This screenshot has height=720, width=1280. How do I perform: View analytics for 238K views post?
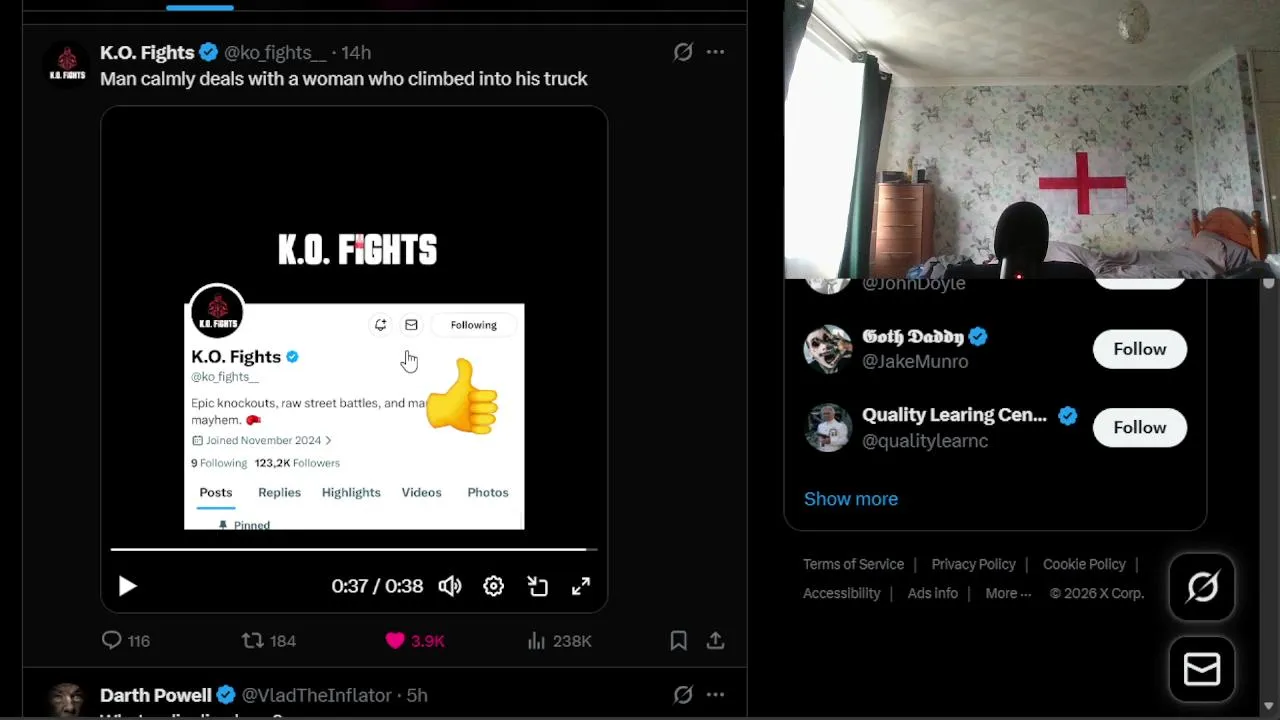537,641
